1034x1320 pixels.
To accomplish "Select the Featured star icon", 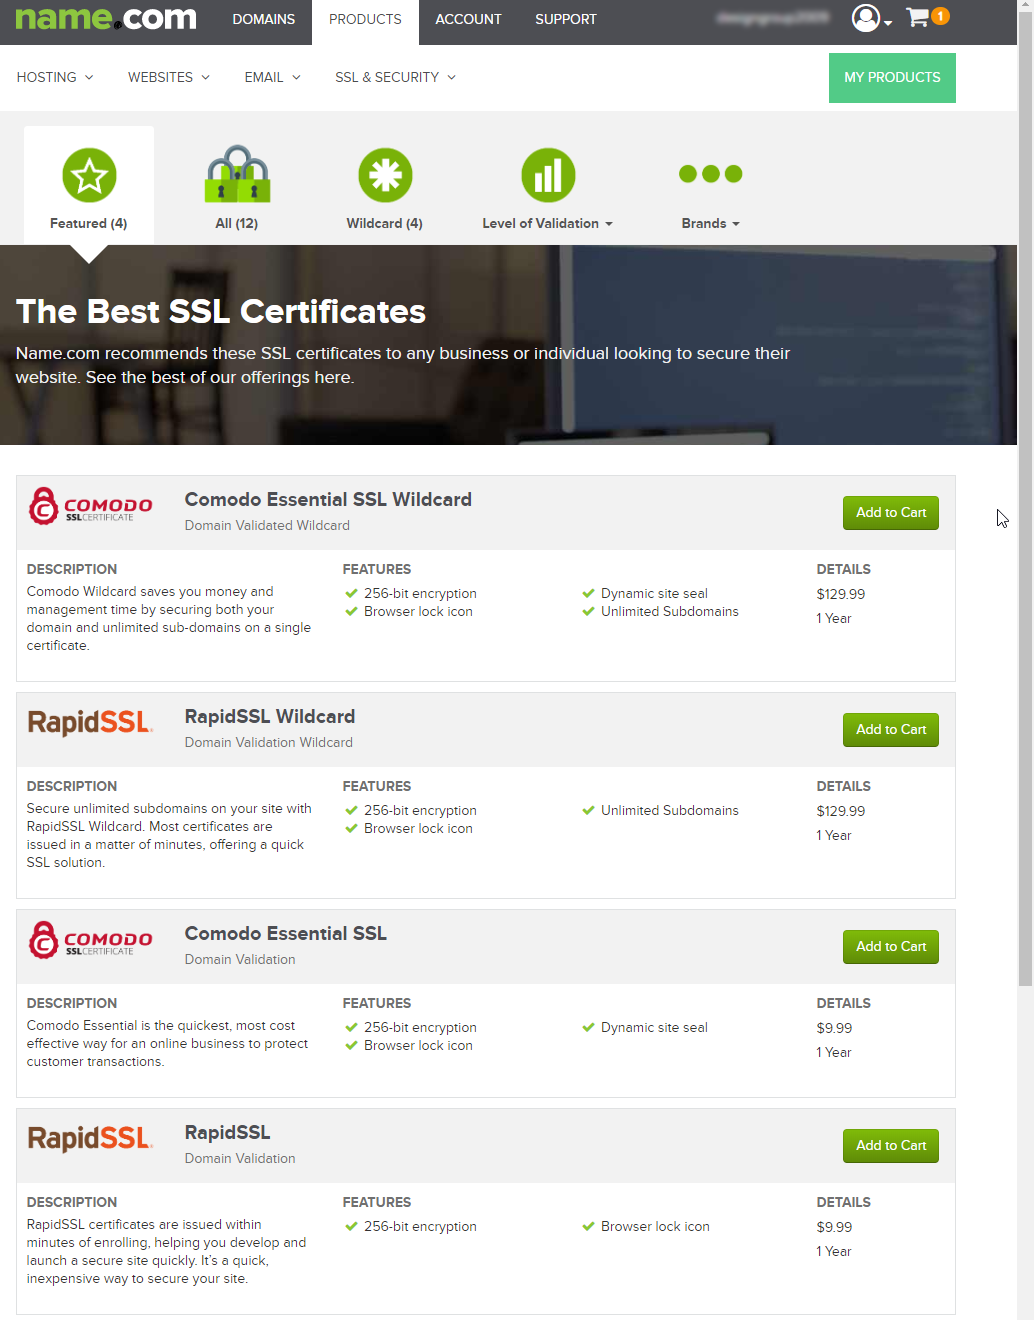I will 89,175.
